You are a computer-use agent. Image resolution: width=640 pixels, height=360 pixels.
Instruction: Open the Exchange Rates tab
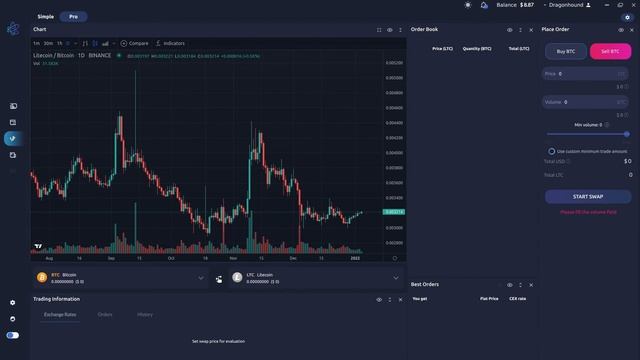coord(60,315)
